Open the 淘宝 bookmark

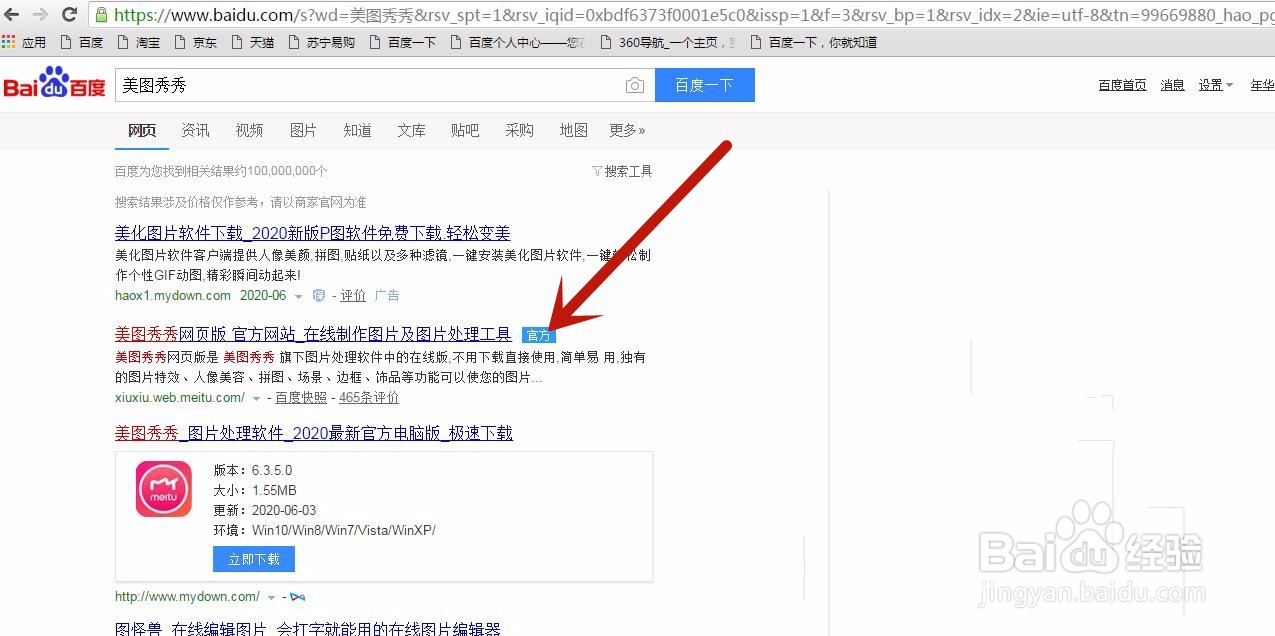coord(139,42)
